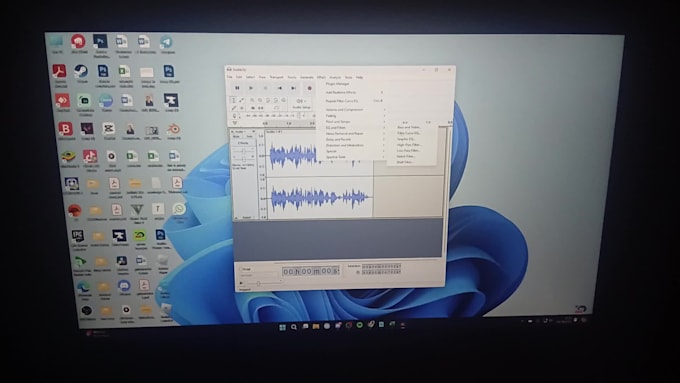
Task: Open the Generate menu
Action: (307, 77)
